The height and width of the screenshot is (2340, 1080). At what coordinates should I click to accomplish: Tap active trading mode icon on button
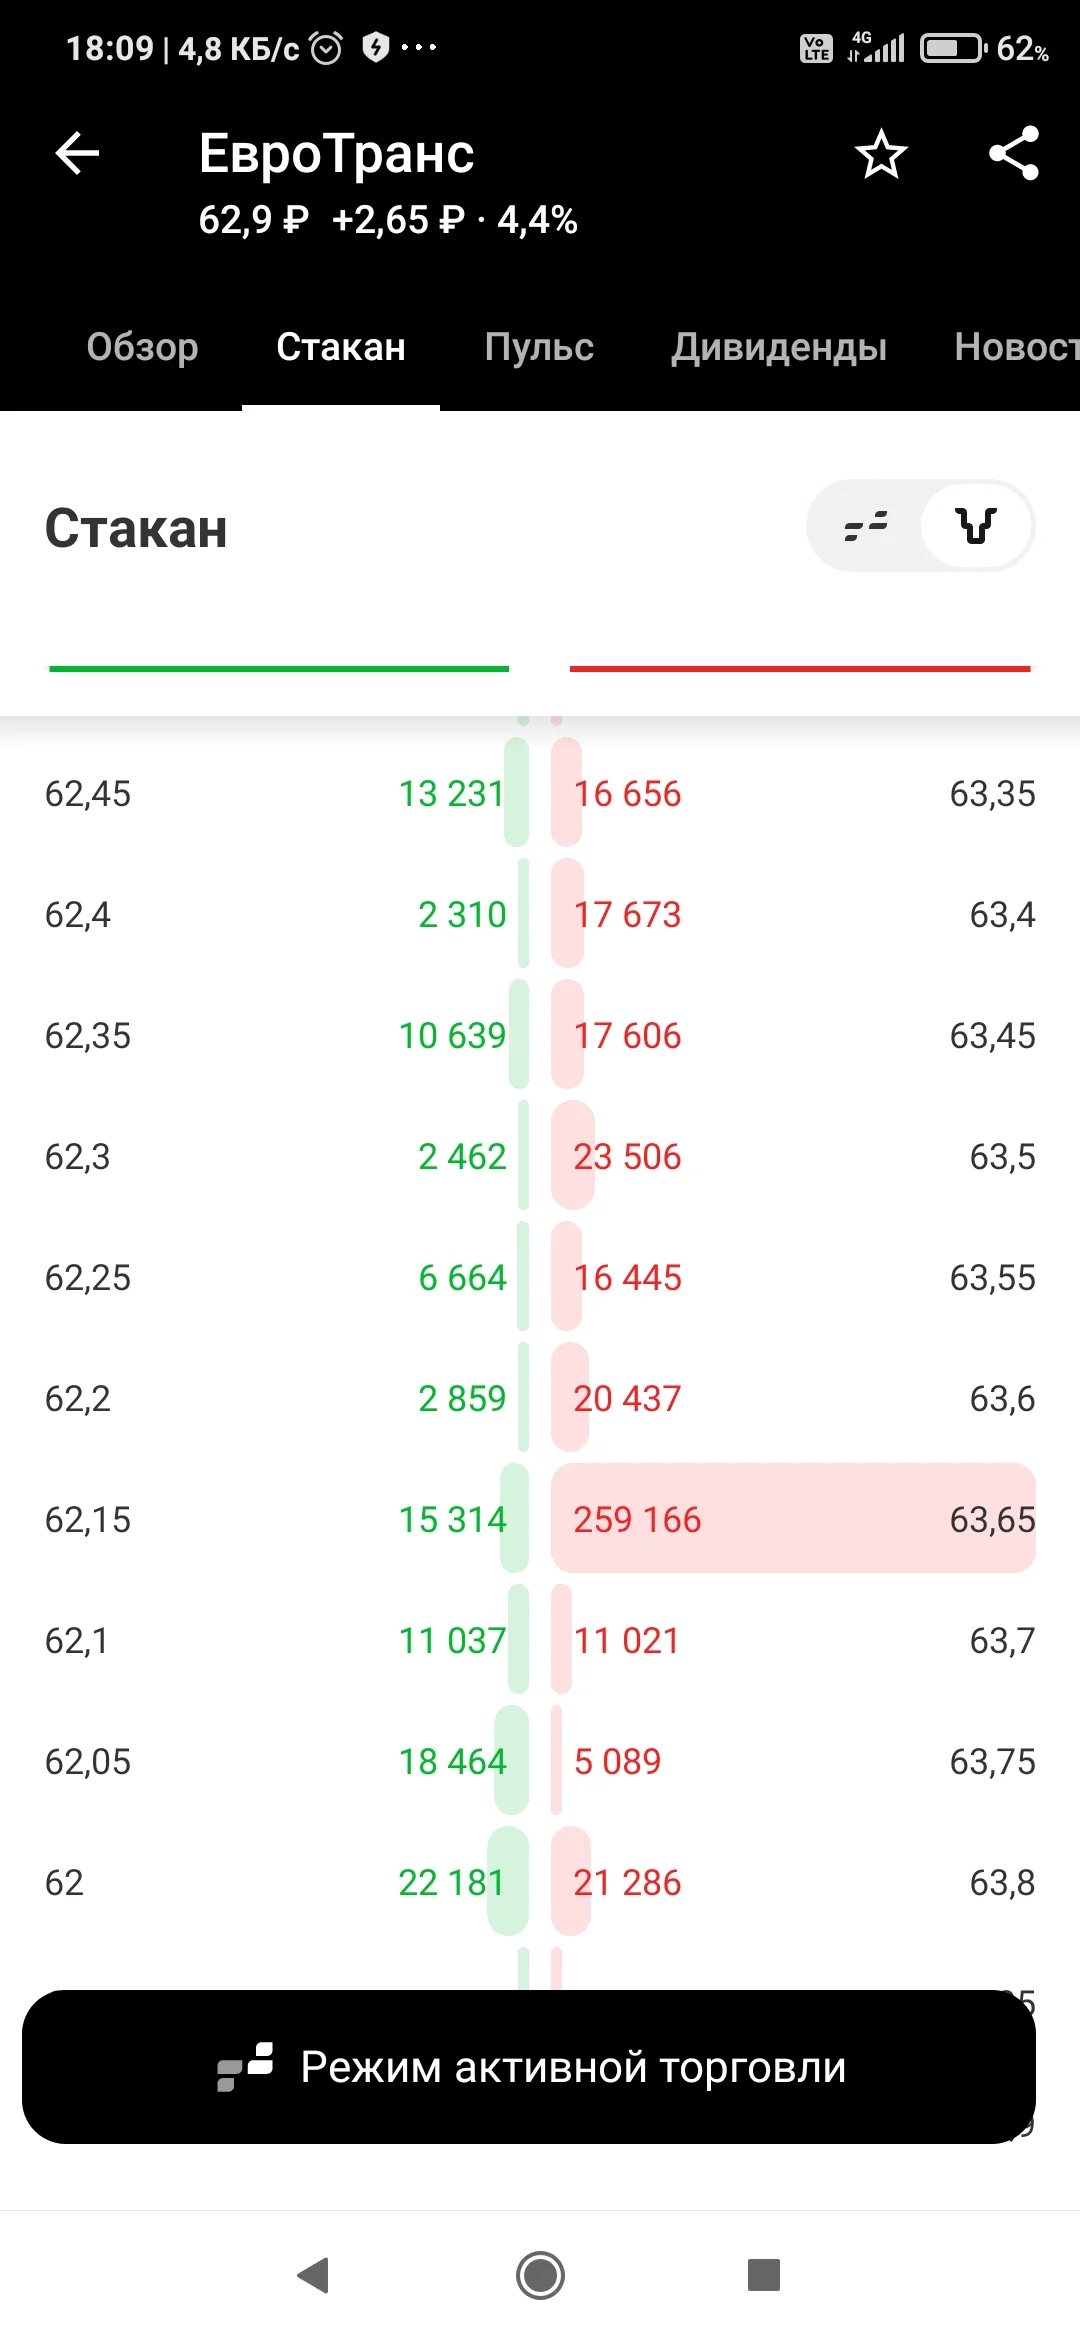coord(245,2067)
